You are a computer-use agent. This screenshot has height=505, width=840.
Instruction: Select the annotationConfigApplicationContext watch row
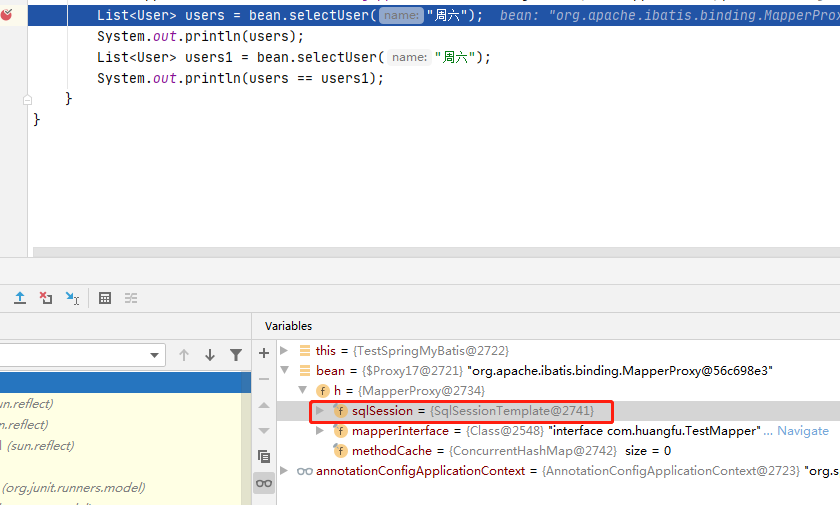(558, 471)
